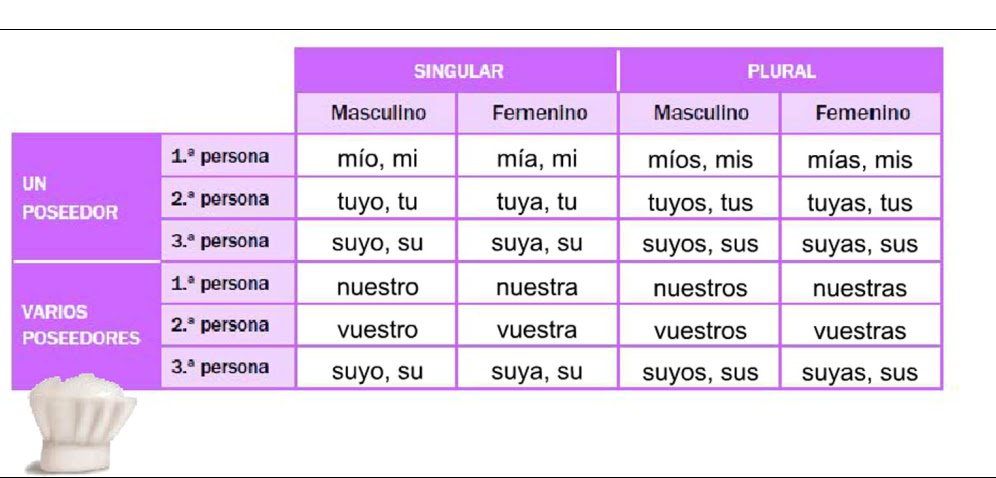Viewport: 996px width, 478px height.
Task: Select the "tuyos, tus" cell
Action: point(700,201)
